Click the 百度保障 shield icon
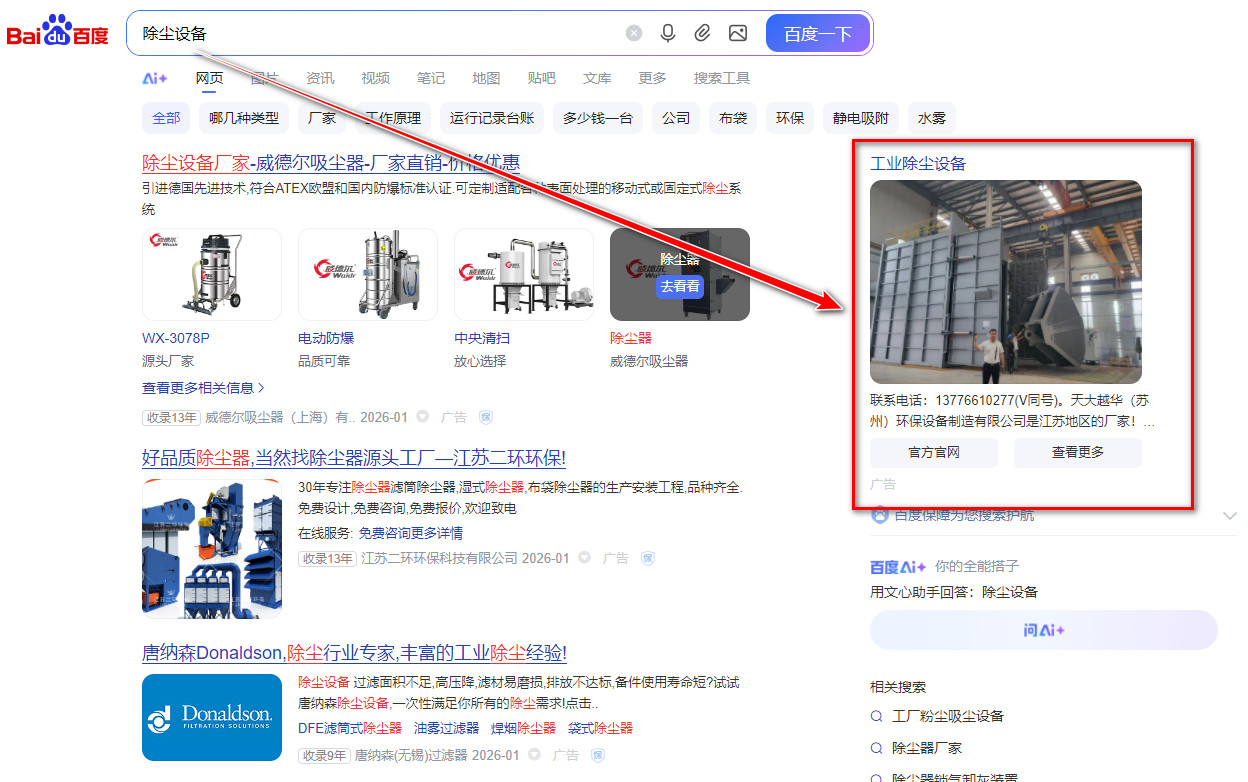 (878, 515)
